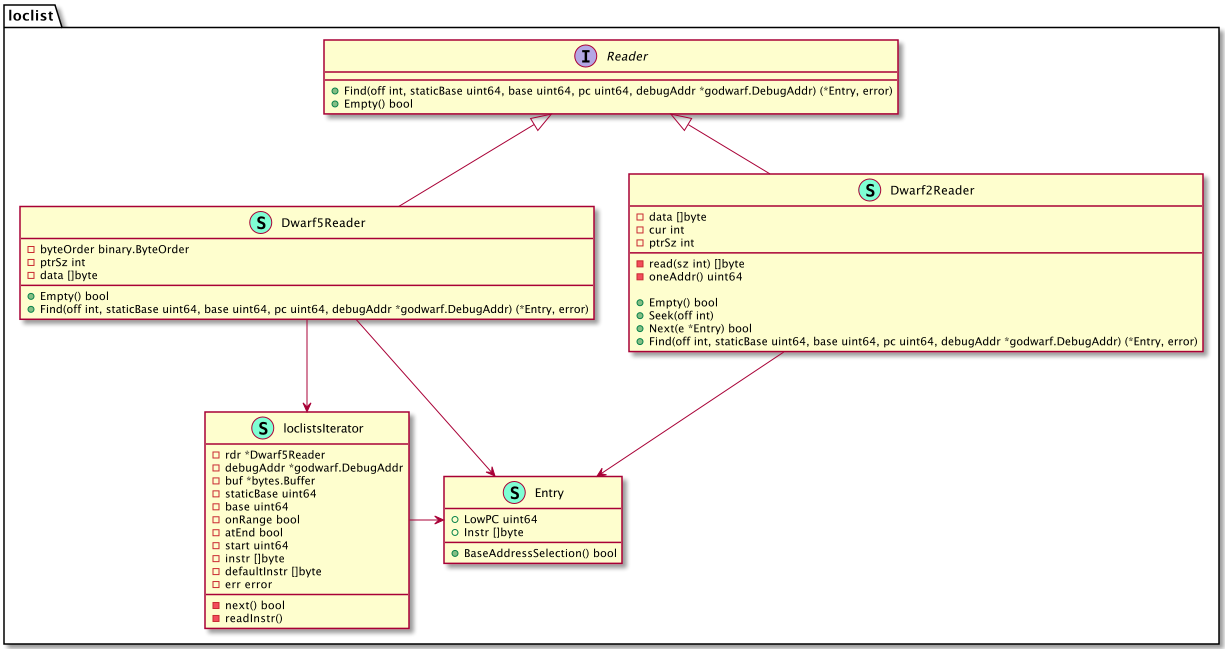Click the Find method in Reader interface
Screen dimensions: 1225x649
click(614, 90)
